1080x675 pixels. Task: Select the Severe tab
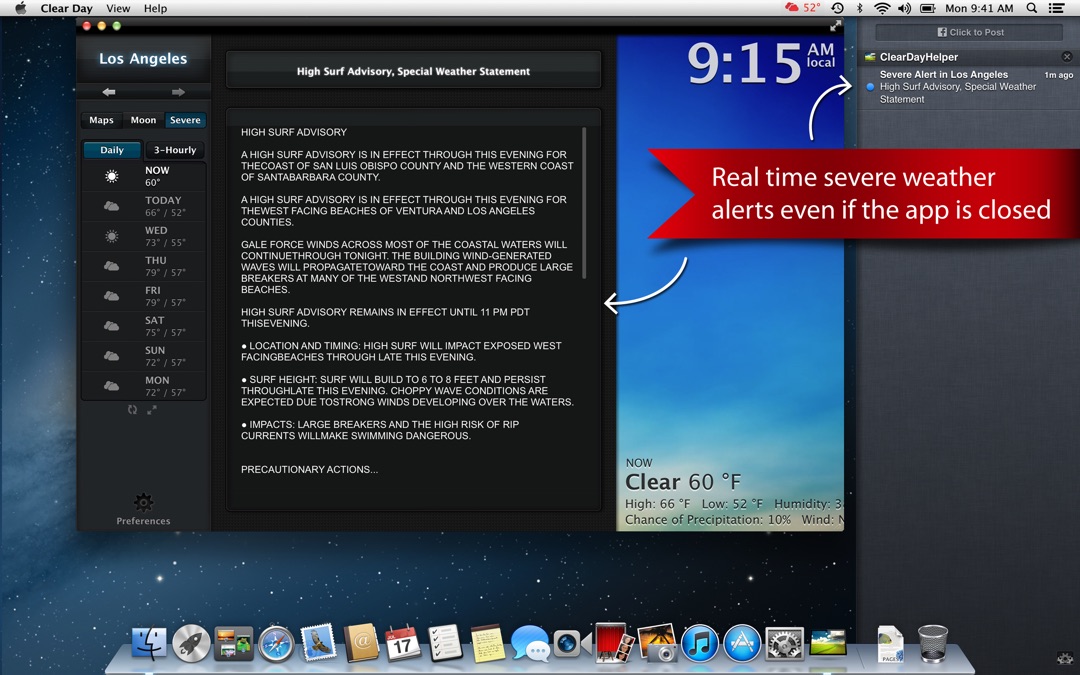pos(185,120)
